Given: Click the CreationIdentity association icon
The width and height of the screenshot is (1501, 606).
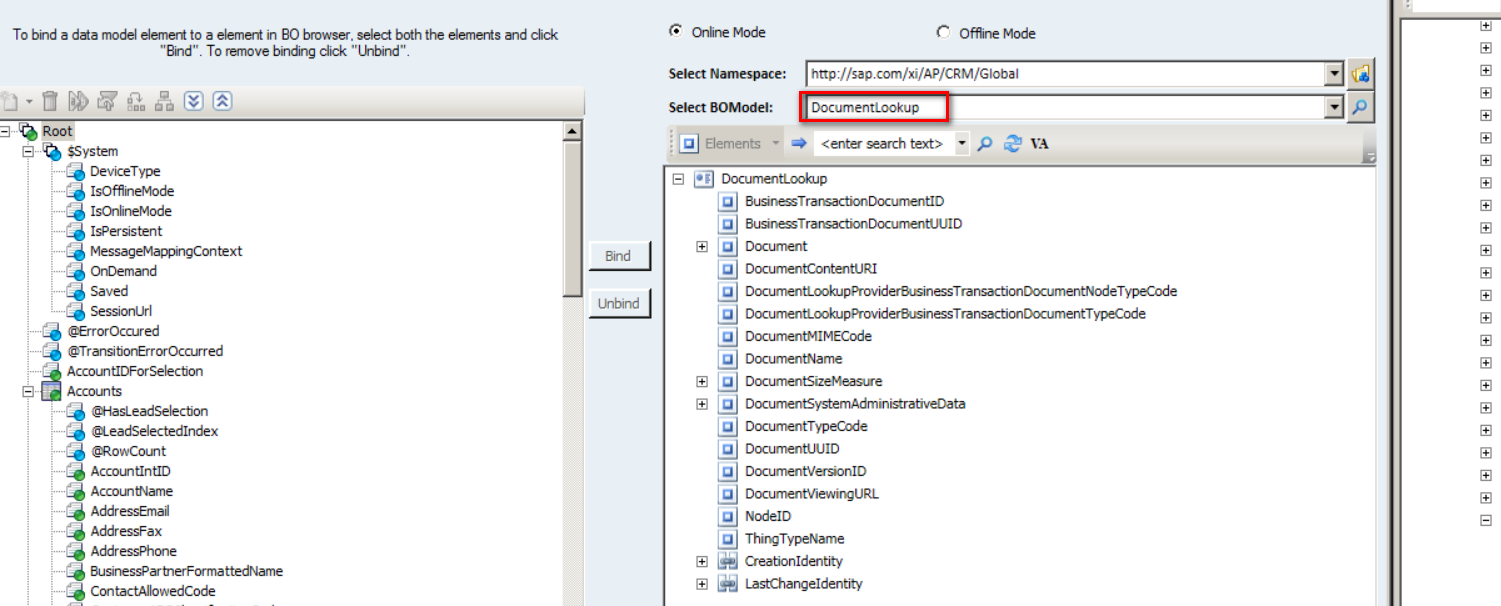Looking at the screenshot, I should 728,561.
